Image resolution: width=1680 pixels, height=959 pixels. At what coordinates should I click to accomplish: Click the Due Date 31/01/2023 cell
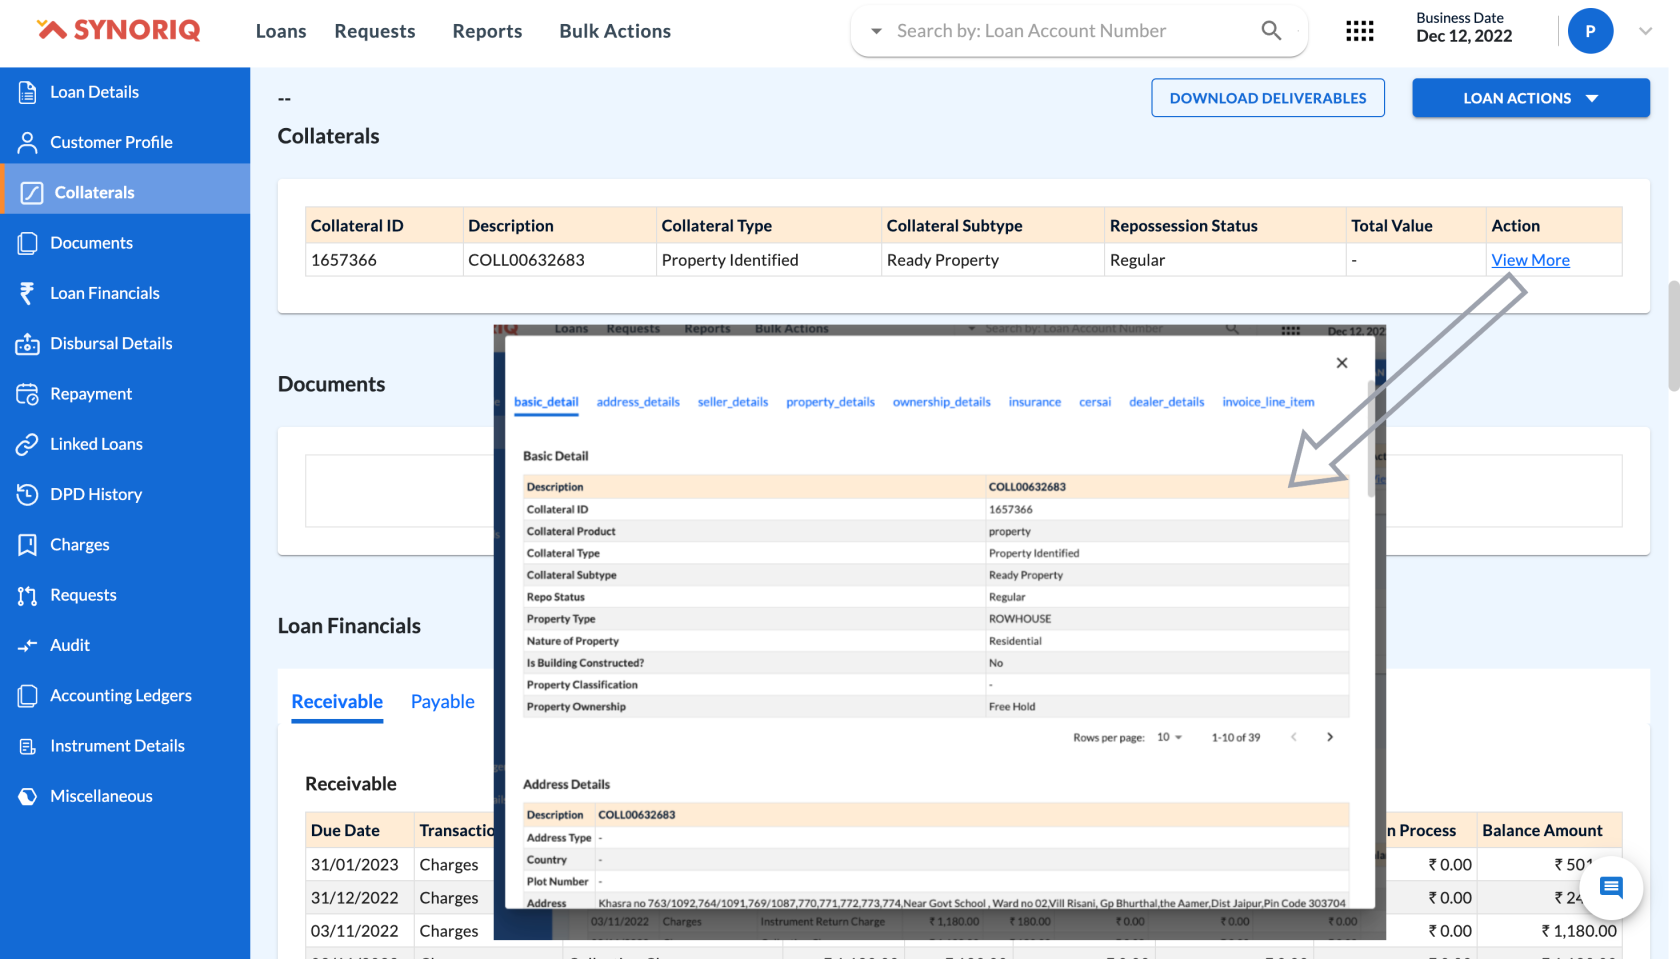pos(359,865)
